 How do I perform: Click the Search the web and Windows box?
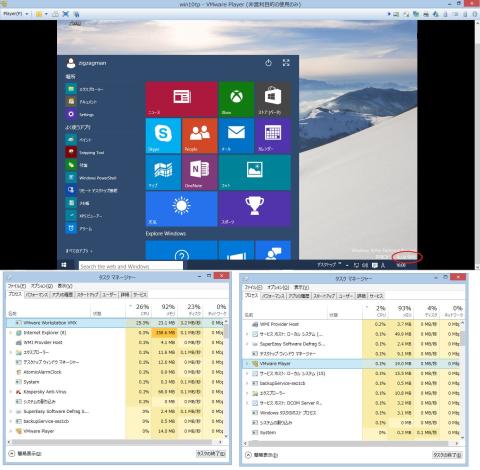coord(131,266)
